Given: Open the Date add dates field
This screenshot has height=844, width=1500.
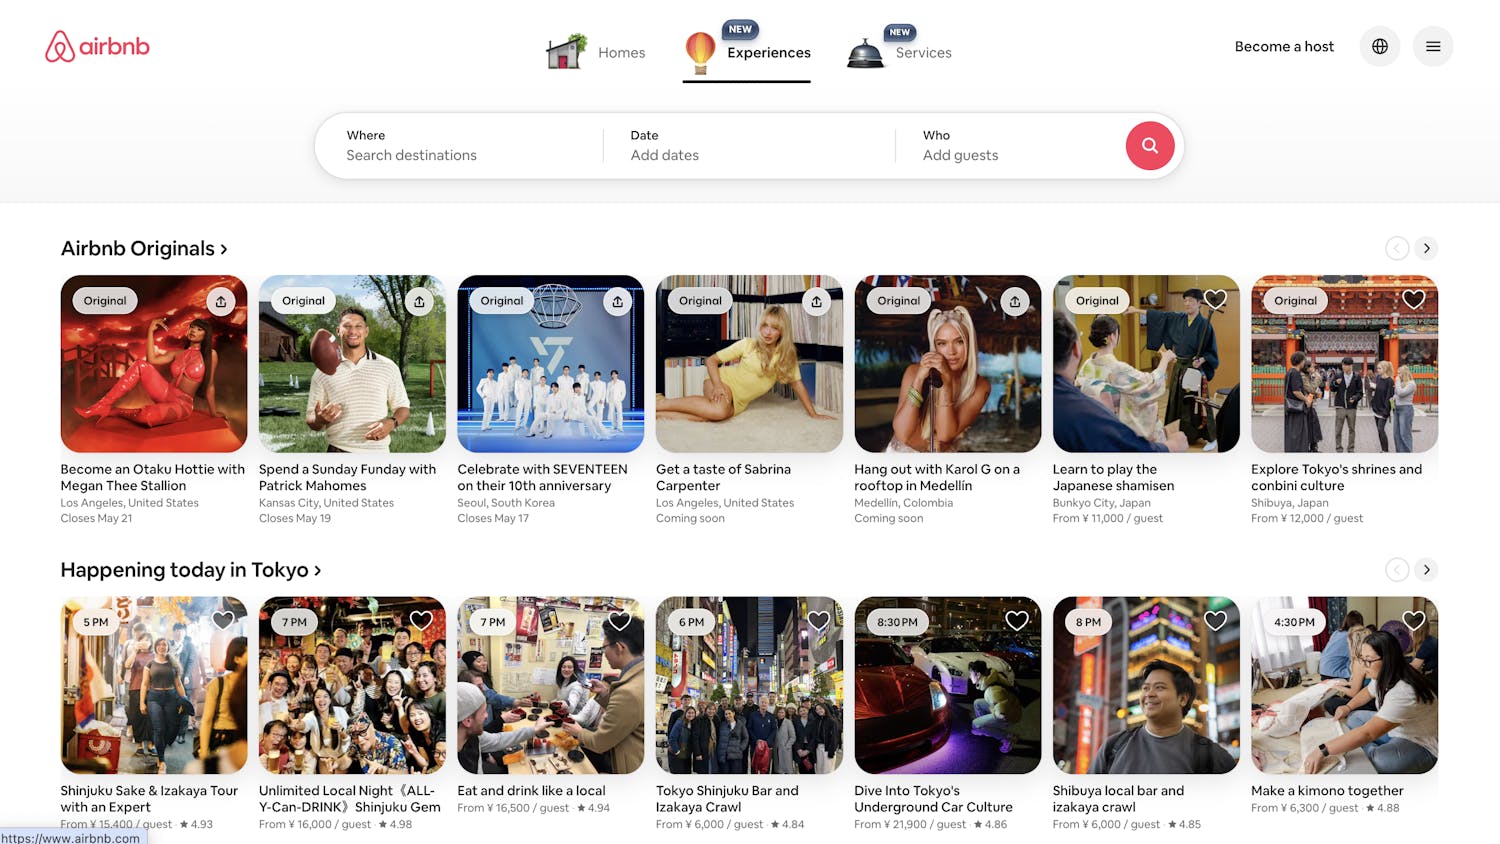Looking at the screenshot, I should pyautogui.click(x=749, y=146).
